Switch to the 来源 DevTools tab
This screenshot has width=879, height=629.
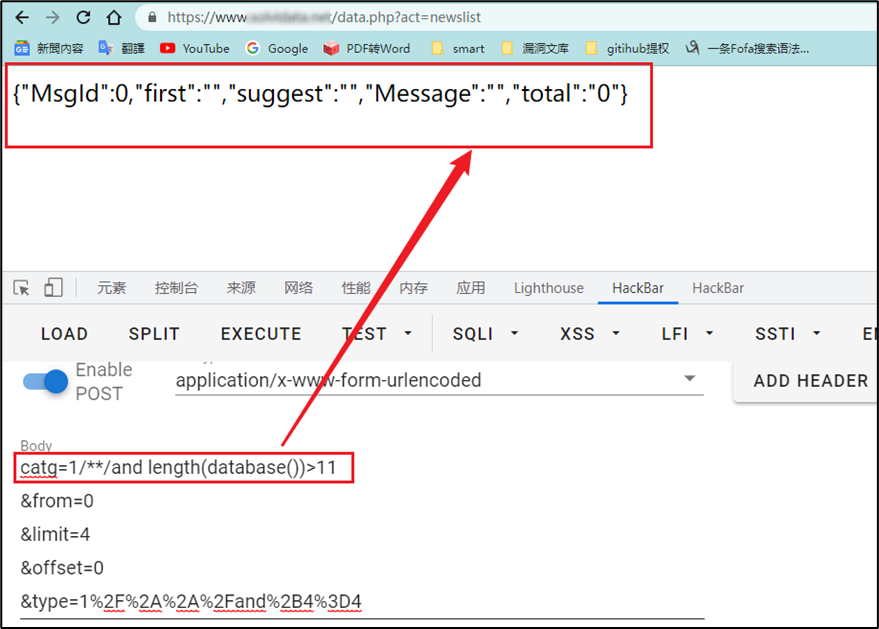point(241,288)
